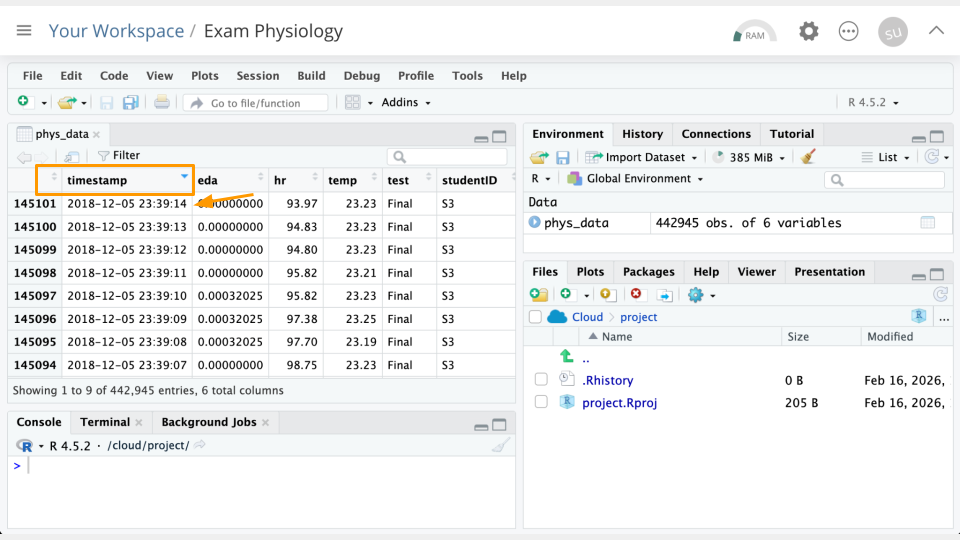960x540 pixels.
Task: Open workspace settings gear icon
Action: (808, 31)
